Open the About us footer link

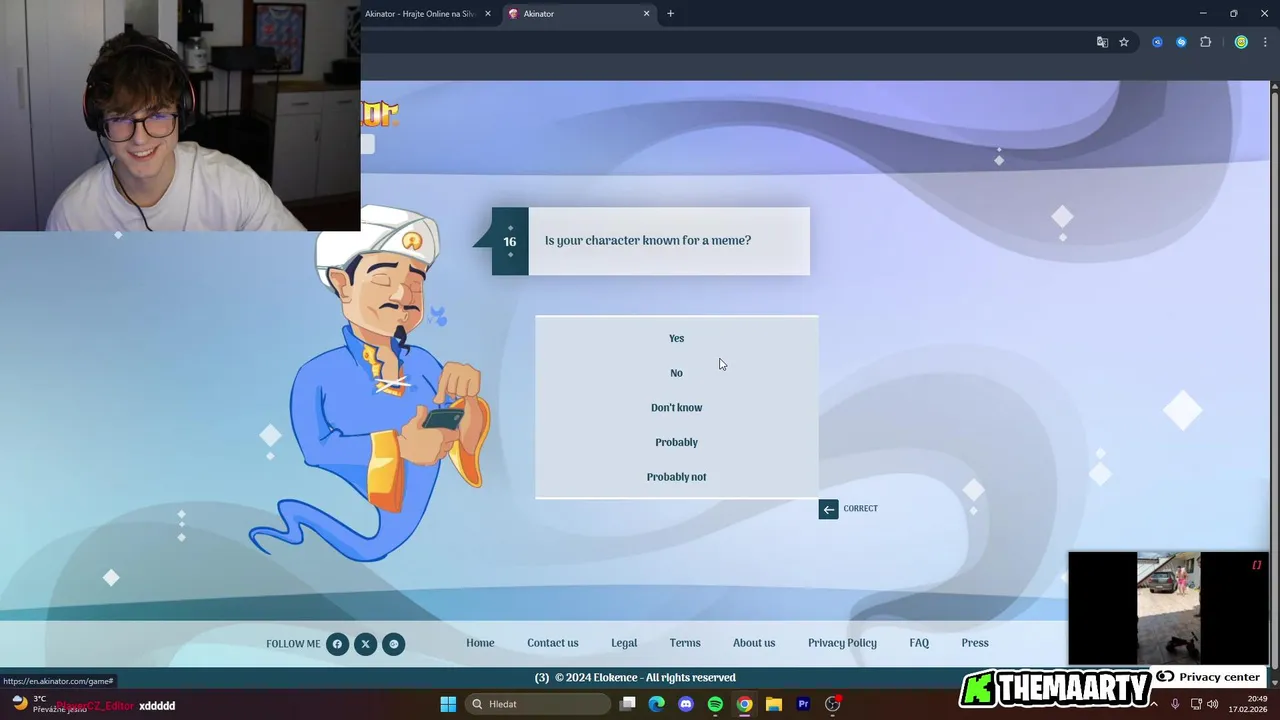[754, 643]
